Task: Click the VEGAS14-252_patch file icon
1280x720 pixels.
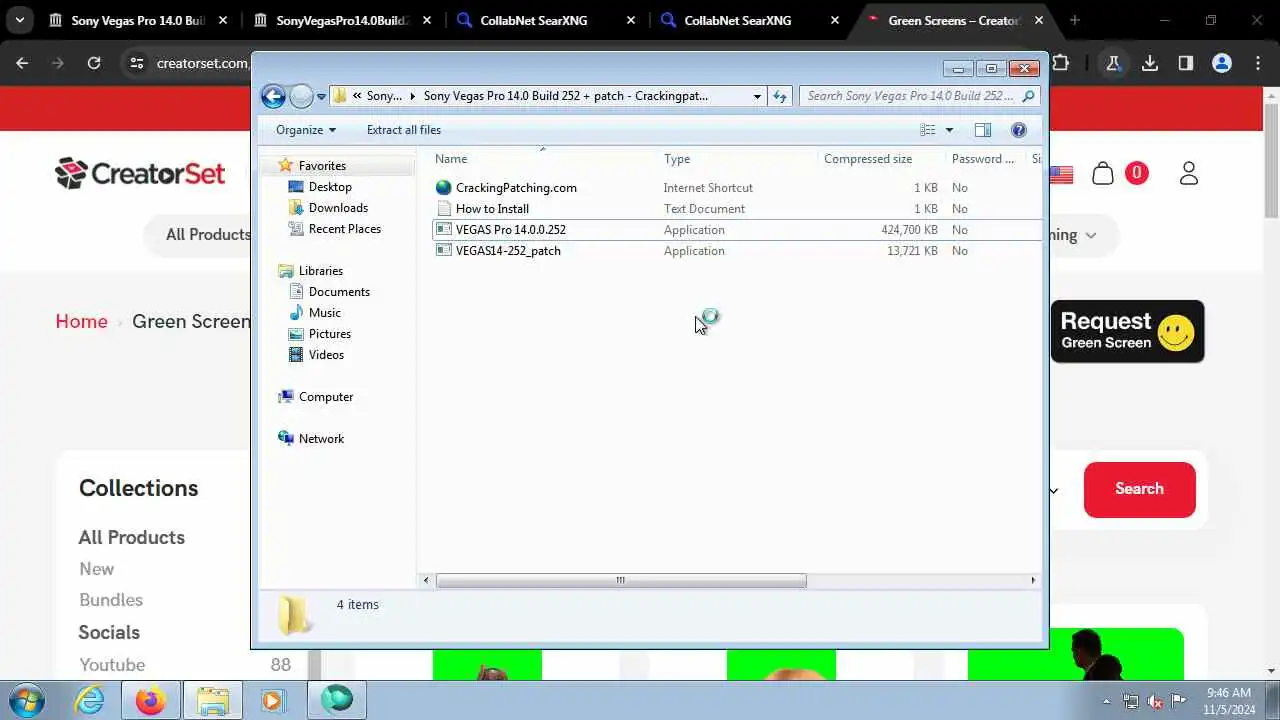Action: click(444, 251)
